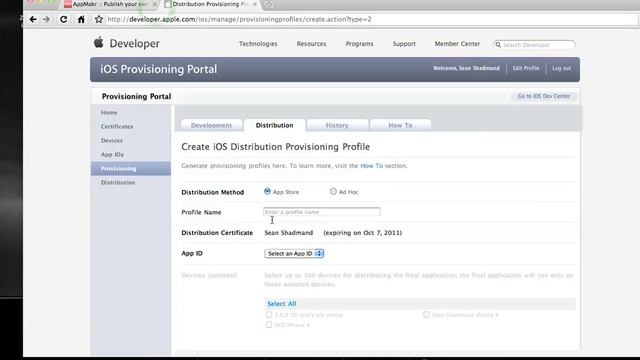
Task: Check the first device checkbox under Select All
Action: tap(269, 315)
